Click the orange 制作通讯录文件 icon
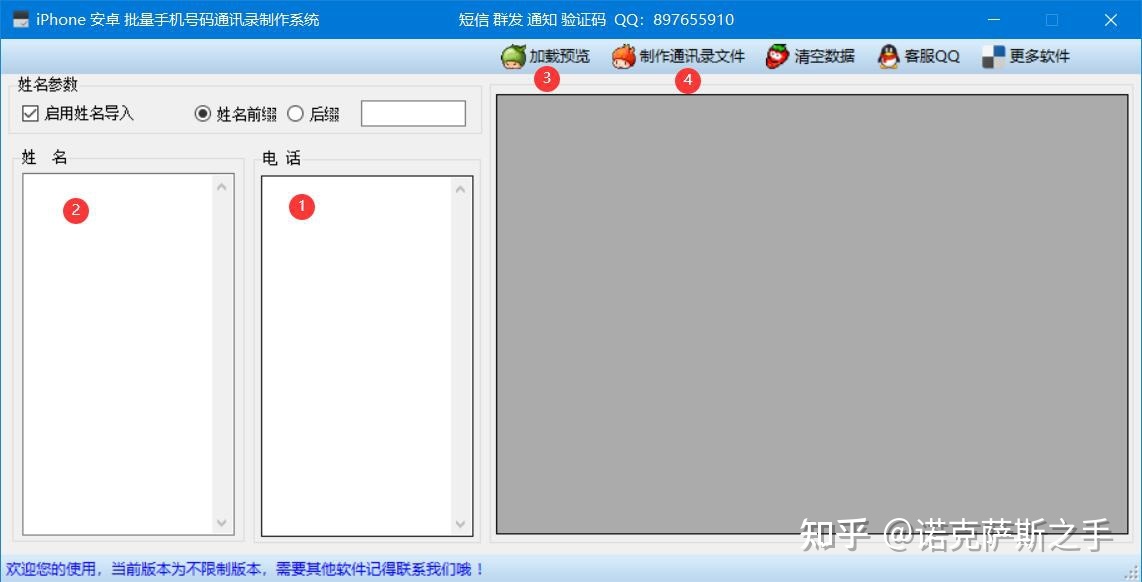 (x=623, y=57)
